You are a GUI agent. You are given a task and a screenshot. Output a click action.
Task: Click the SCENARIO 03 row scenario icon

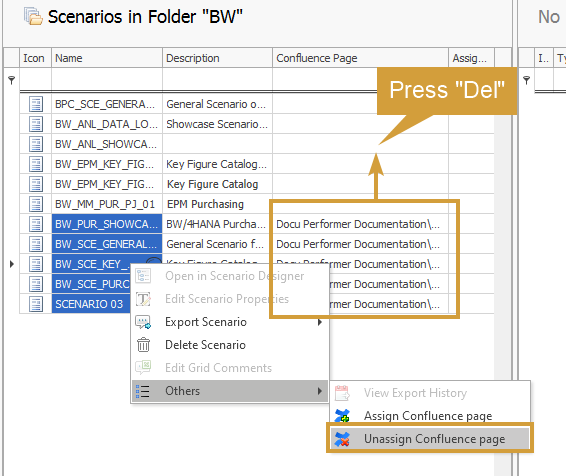pos(36,304)
